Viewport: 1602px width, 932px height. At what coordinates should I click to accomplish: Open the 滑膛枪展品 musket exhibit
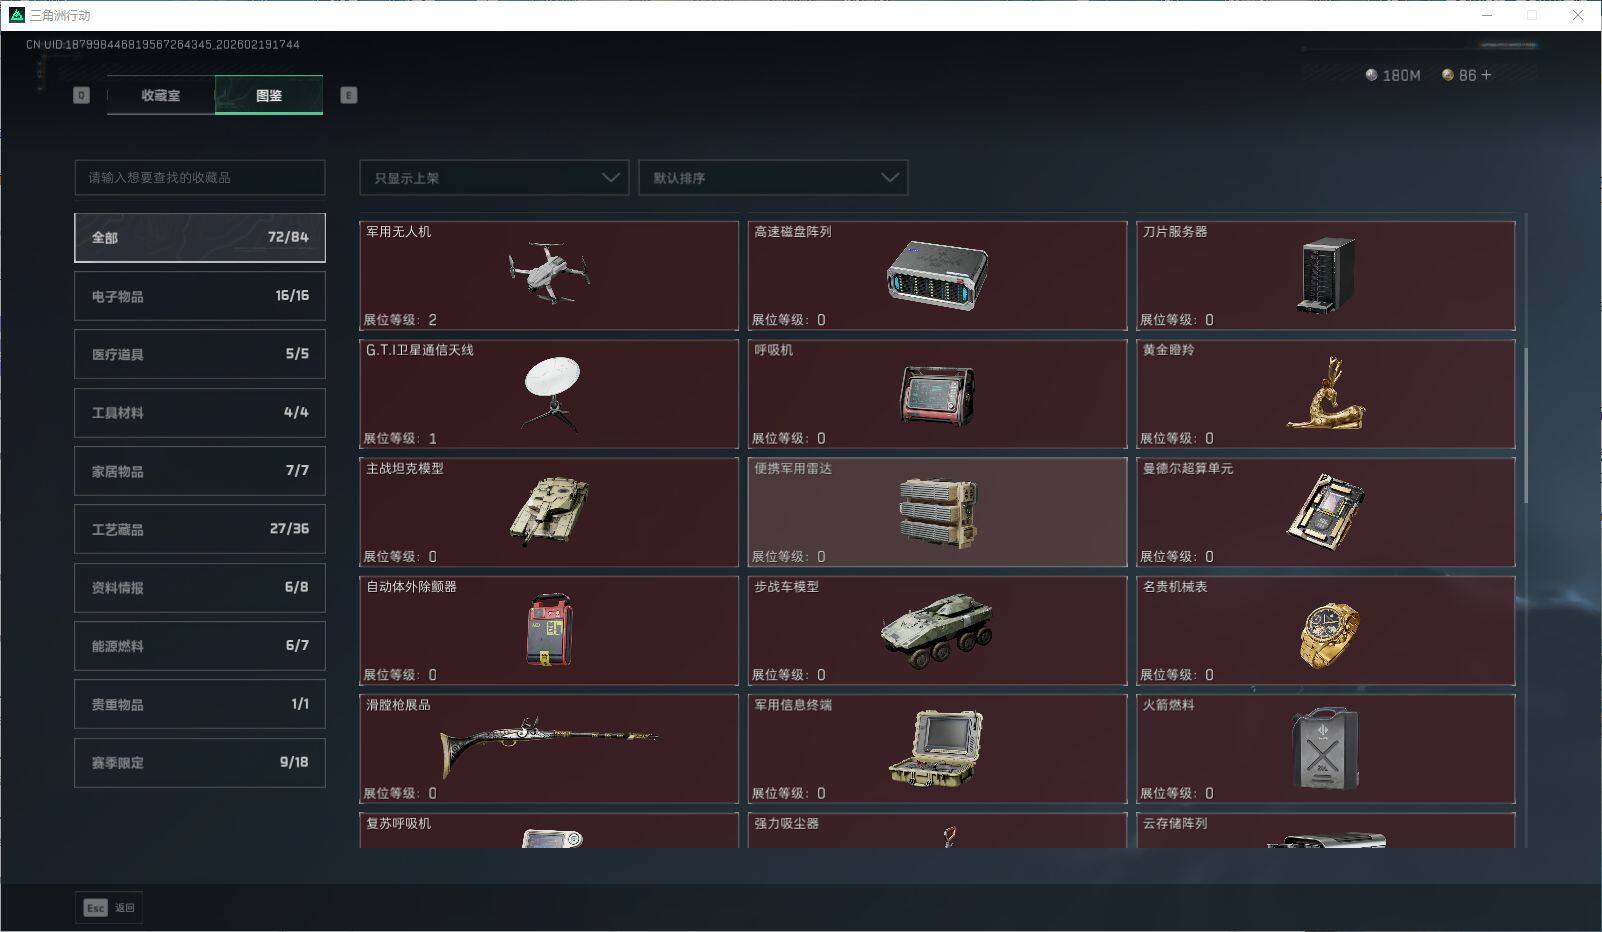coord(548,749)
